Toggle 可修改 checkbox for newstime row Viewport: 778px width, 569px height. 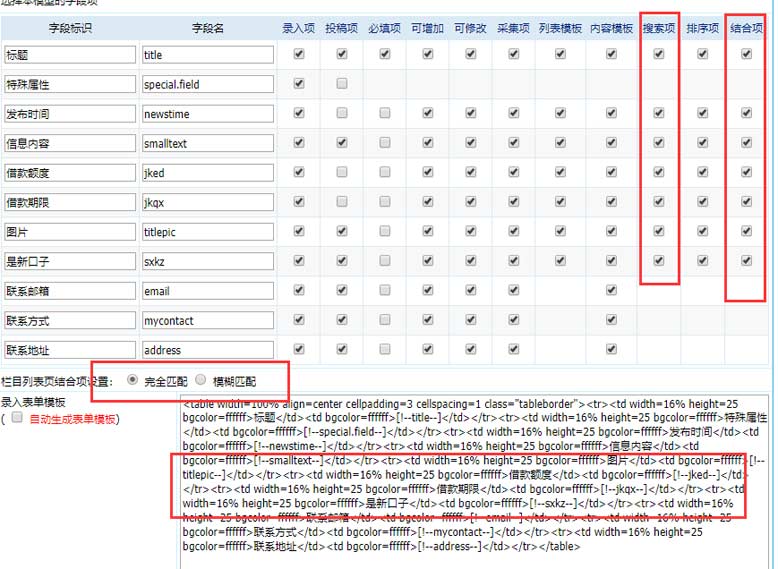(x=471, y=113)
